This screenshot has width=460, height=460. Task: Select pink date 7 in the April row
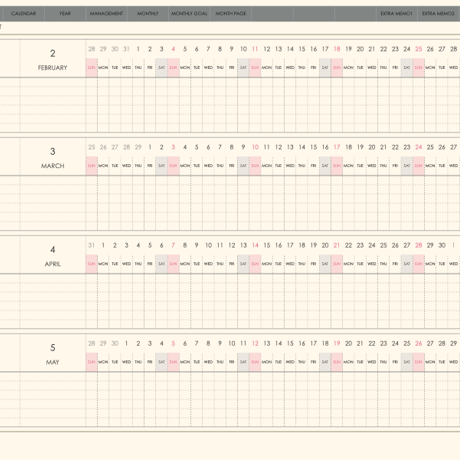click(173, 245)
